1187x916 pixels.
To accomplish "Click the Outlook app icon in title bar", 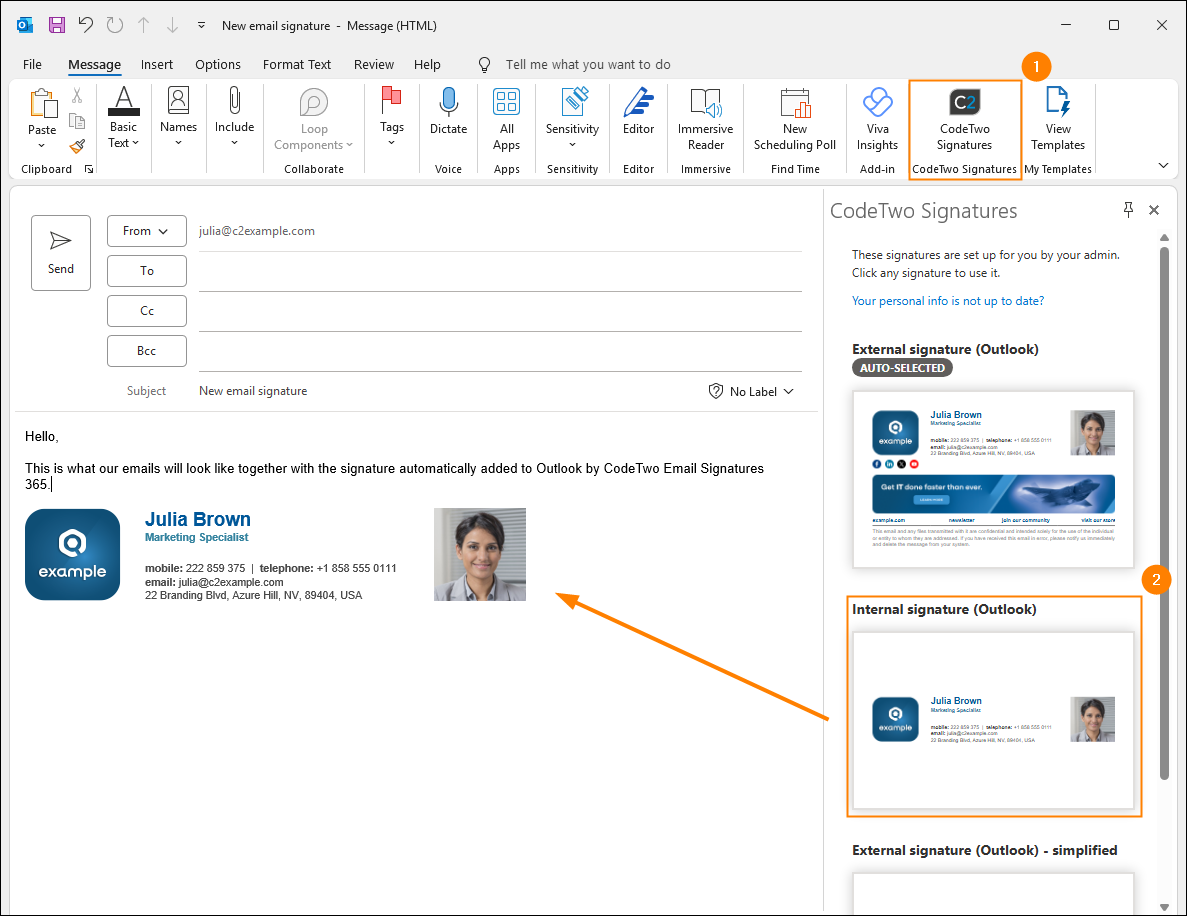I will [25, 25].
